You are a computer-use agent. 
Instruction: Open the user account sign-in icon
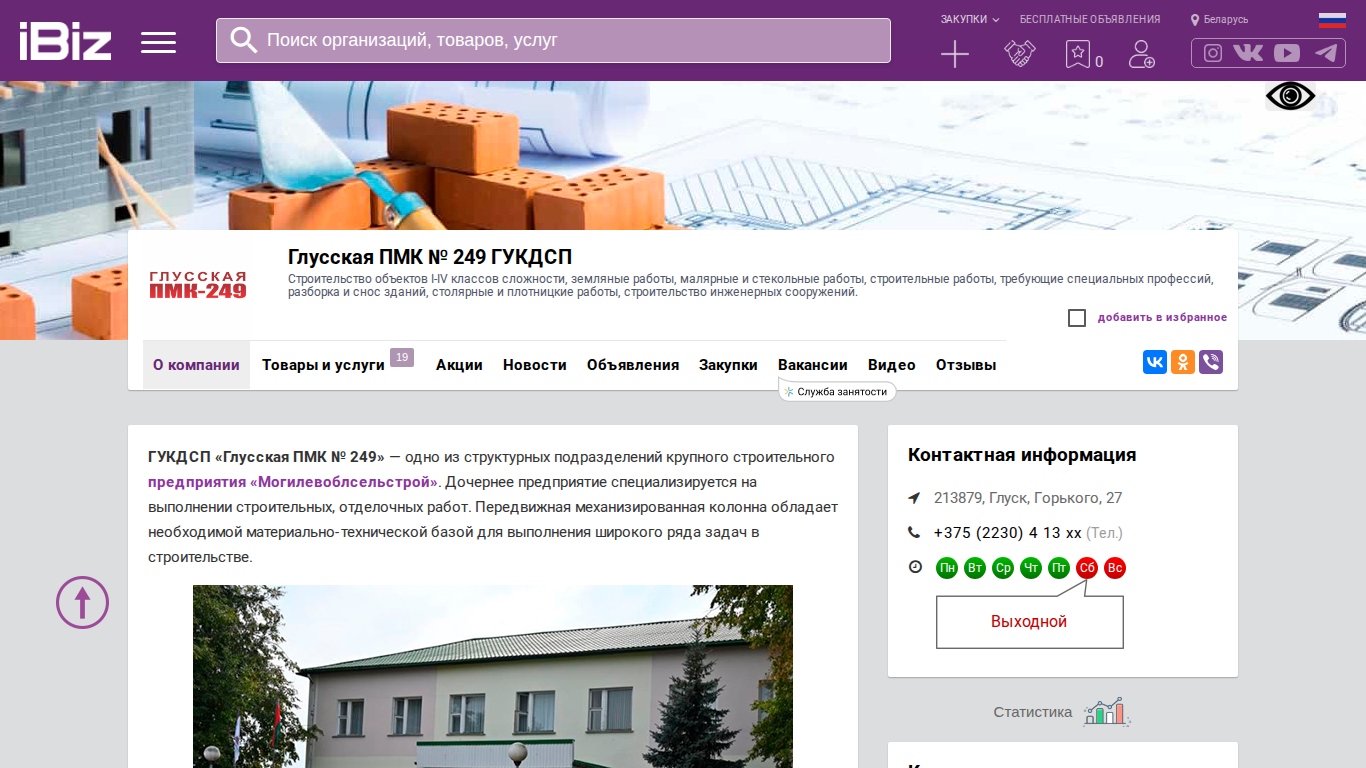tap(1141, 54)
